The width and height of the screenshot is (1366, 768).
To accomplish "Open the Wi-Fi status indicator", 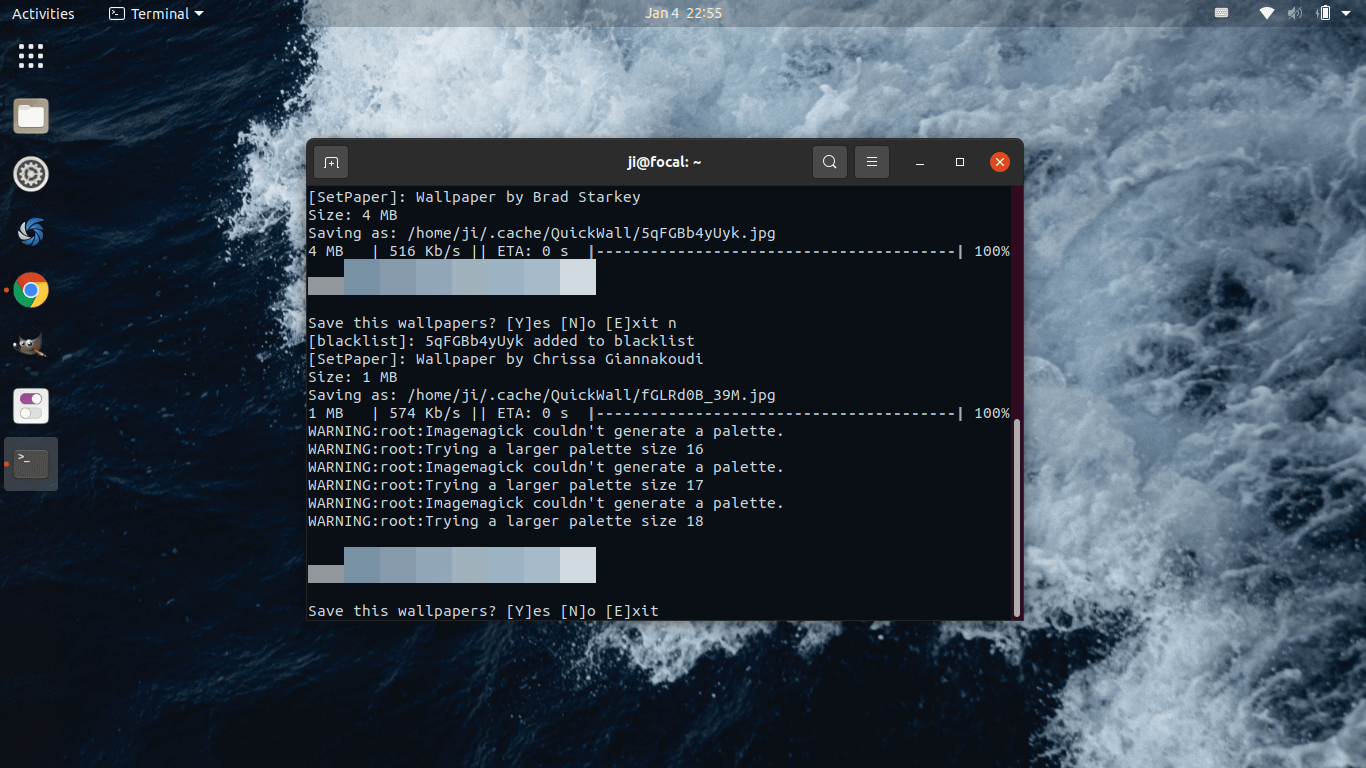I will (x=1266, y=13).
